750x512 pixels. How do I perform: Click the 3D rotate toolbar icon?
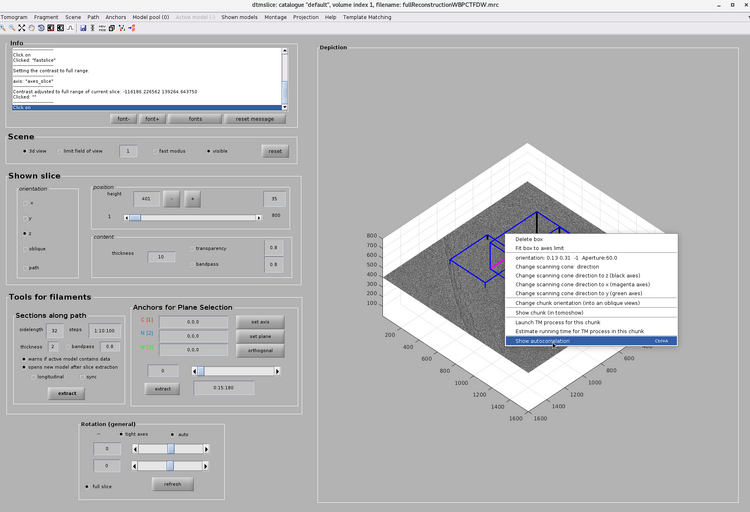tap(41, 28)
